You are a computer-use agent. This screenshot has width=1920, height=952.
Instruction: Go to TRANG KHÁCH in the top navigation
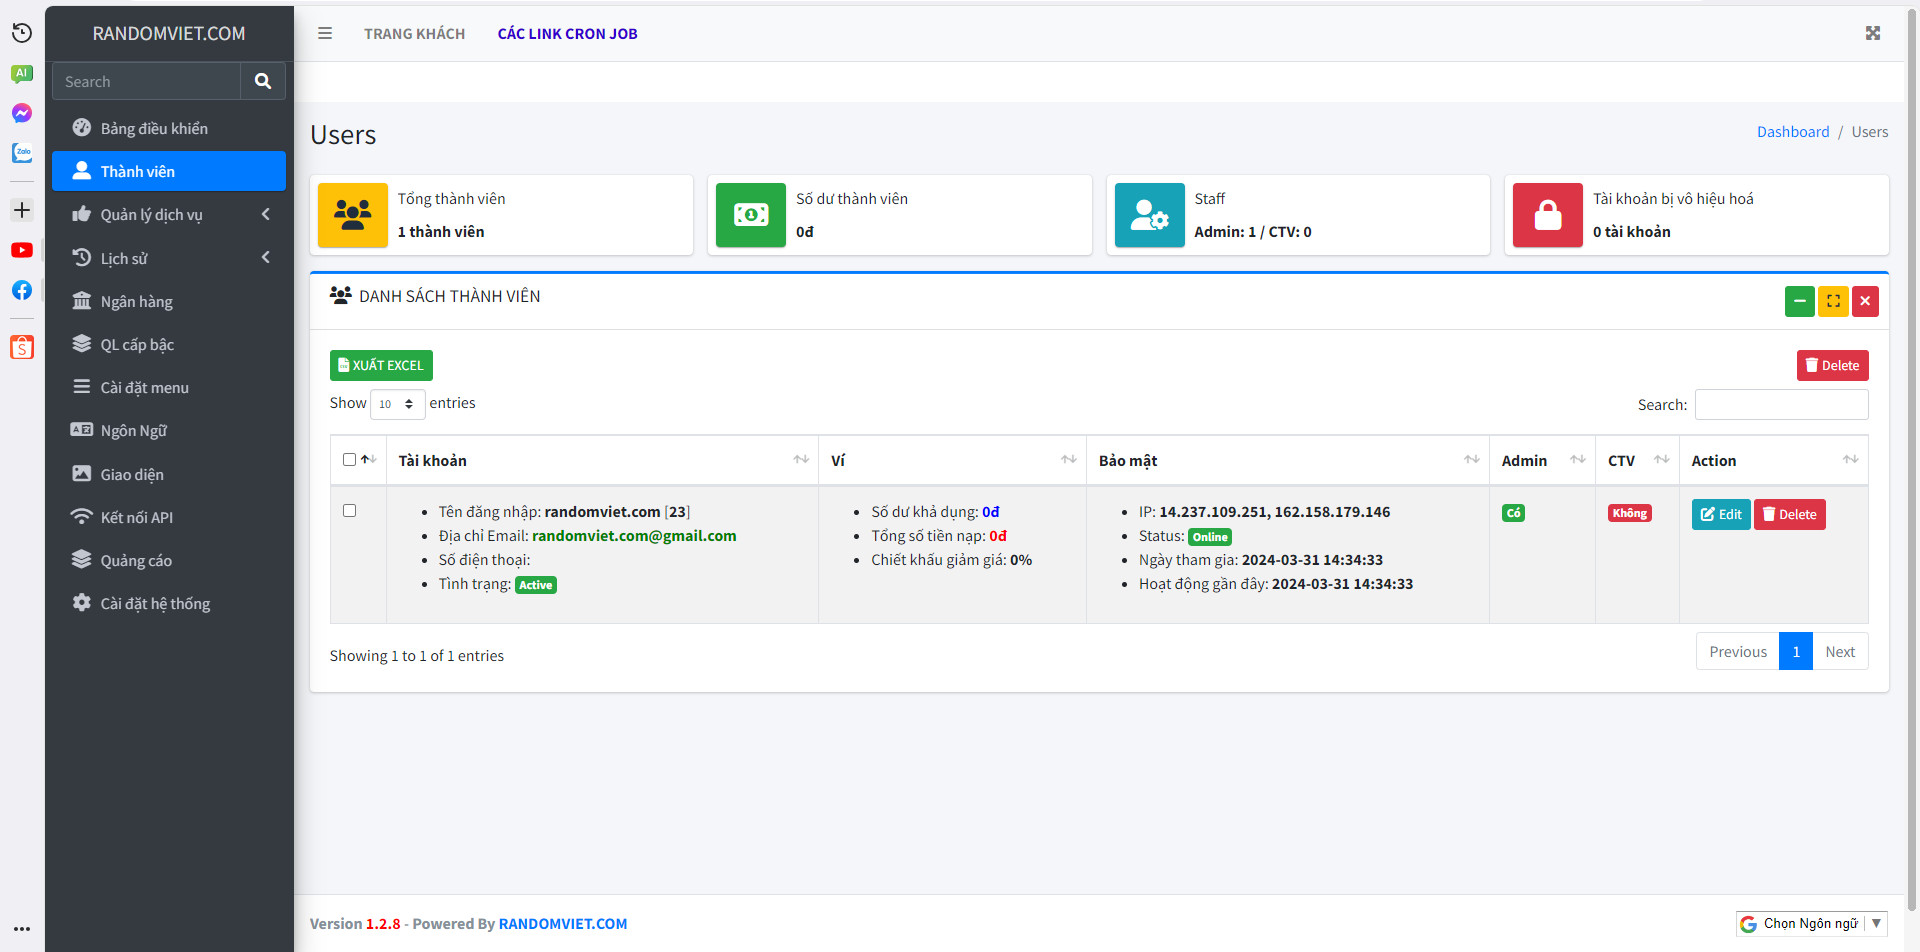coord(415,33)
